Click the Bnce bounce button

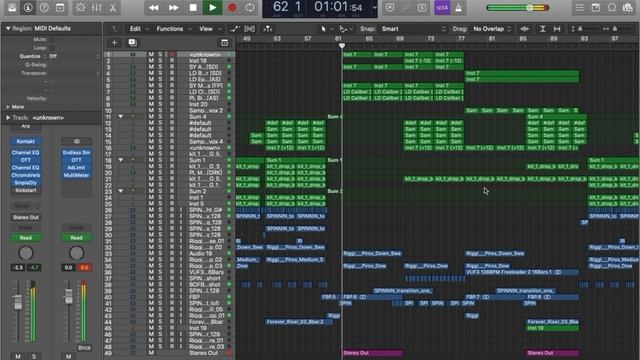click(84, 348)
